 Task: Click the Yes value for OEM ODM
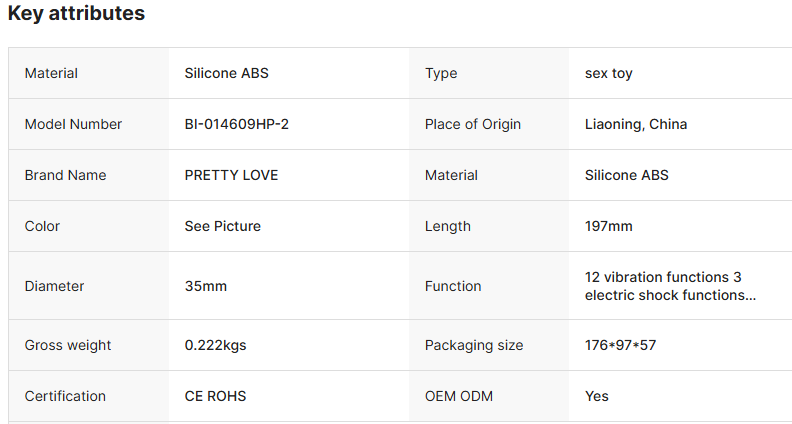597,396
